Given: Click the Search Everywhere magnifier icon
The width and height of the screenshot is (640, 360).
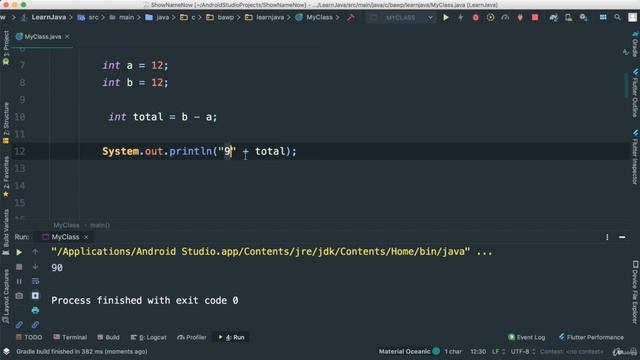Looking at the screenshot, I should coord(618,18).
